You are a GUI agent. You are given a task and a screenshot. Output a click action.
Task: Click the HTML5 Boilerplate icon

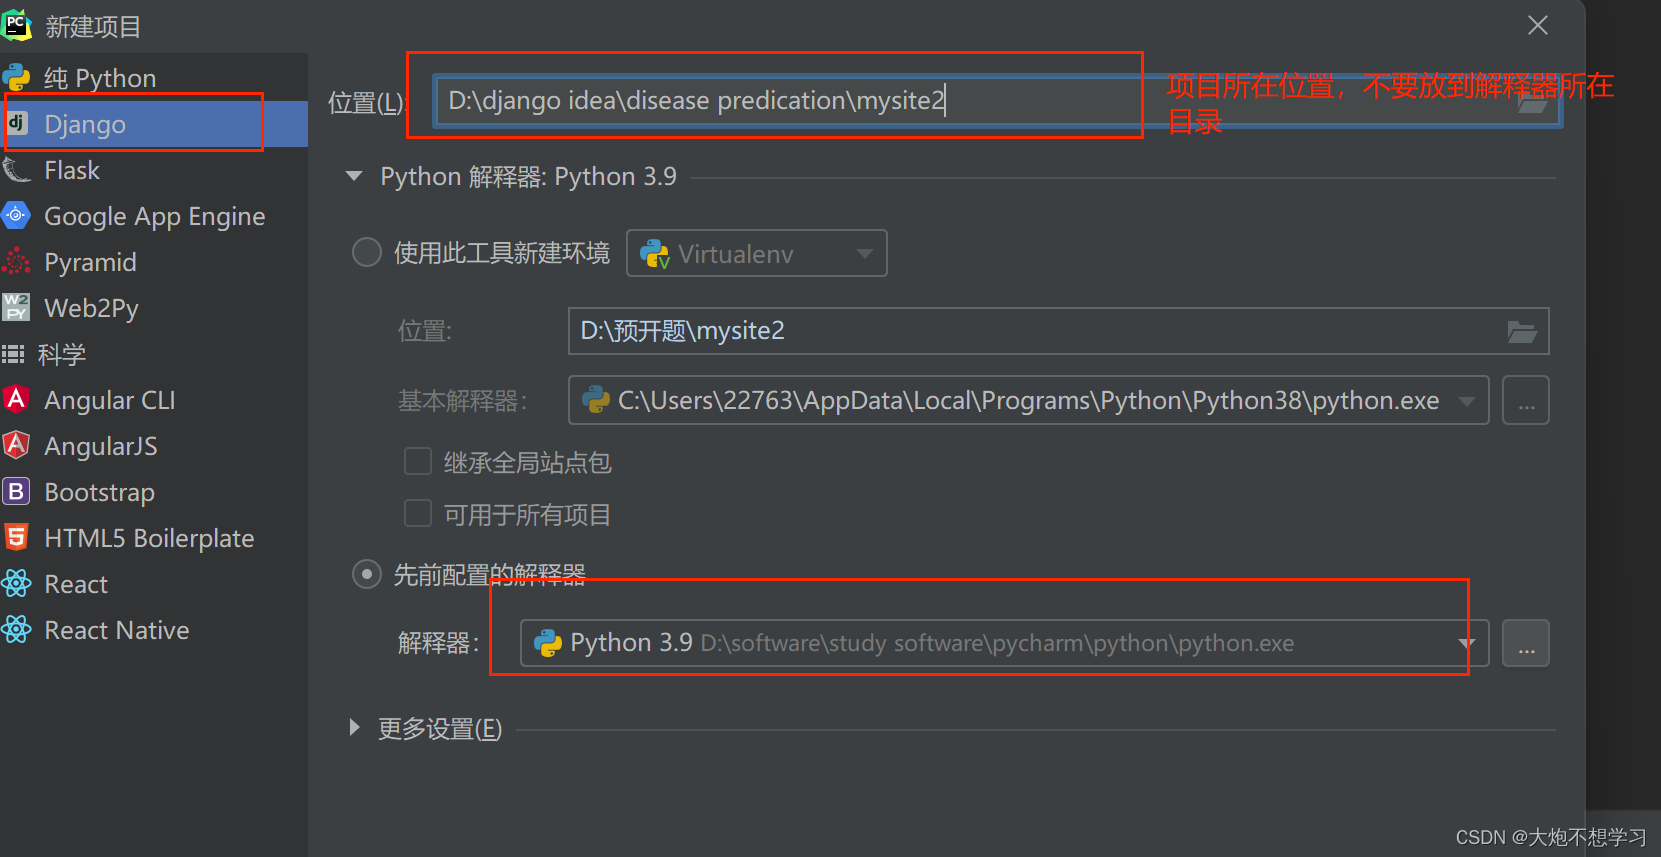pos(16,537)
